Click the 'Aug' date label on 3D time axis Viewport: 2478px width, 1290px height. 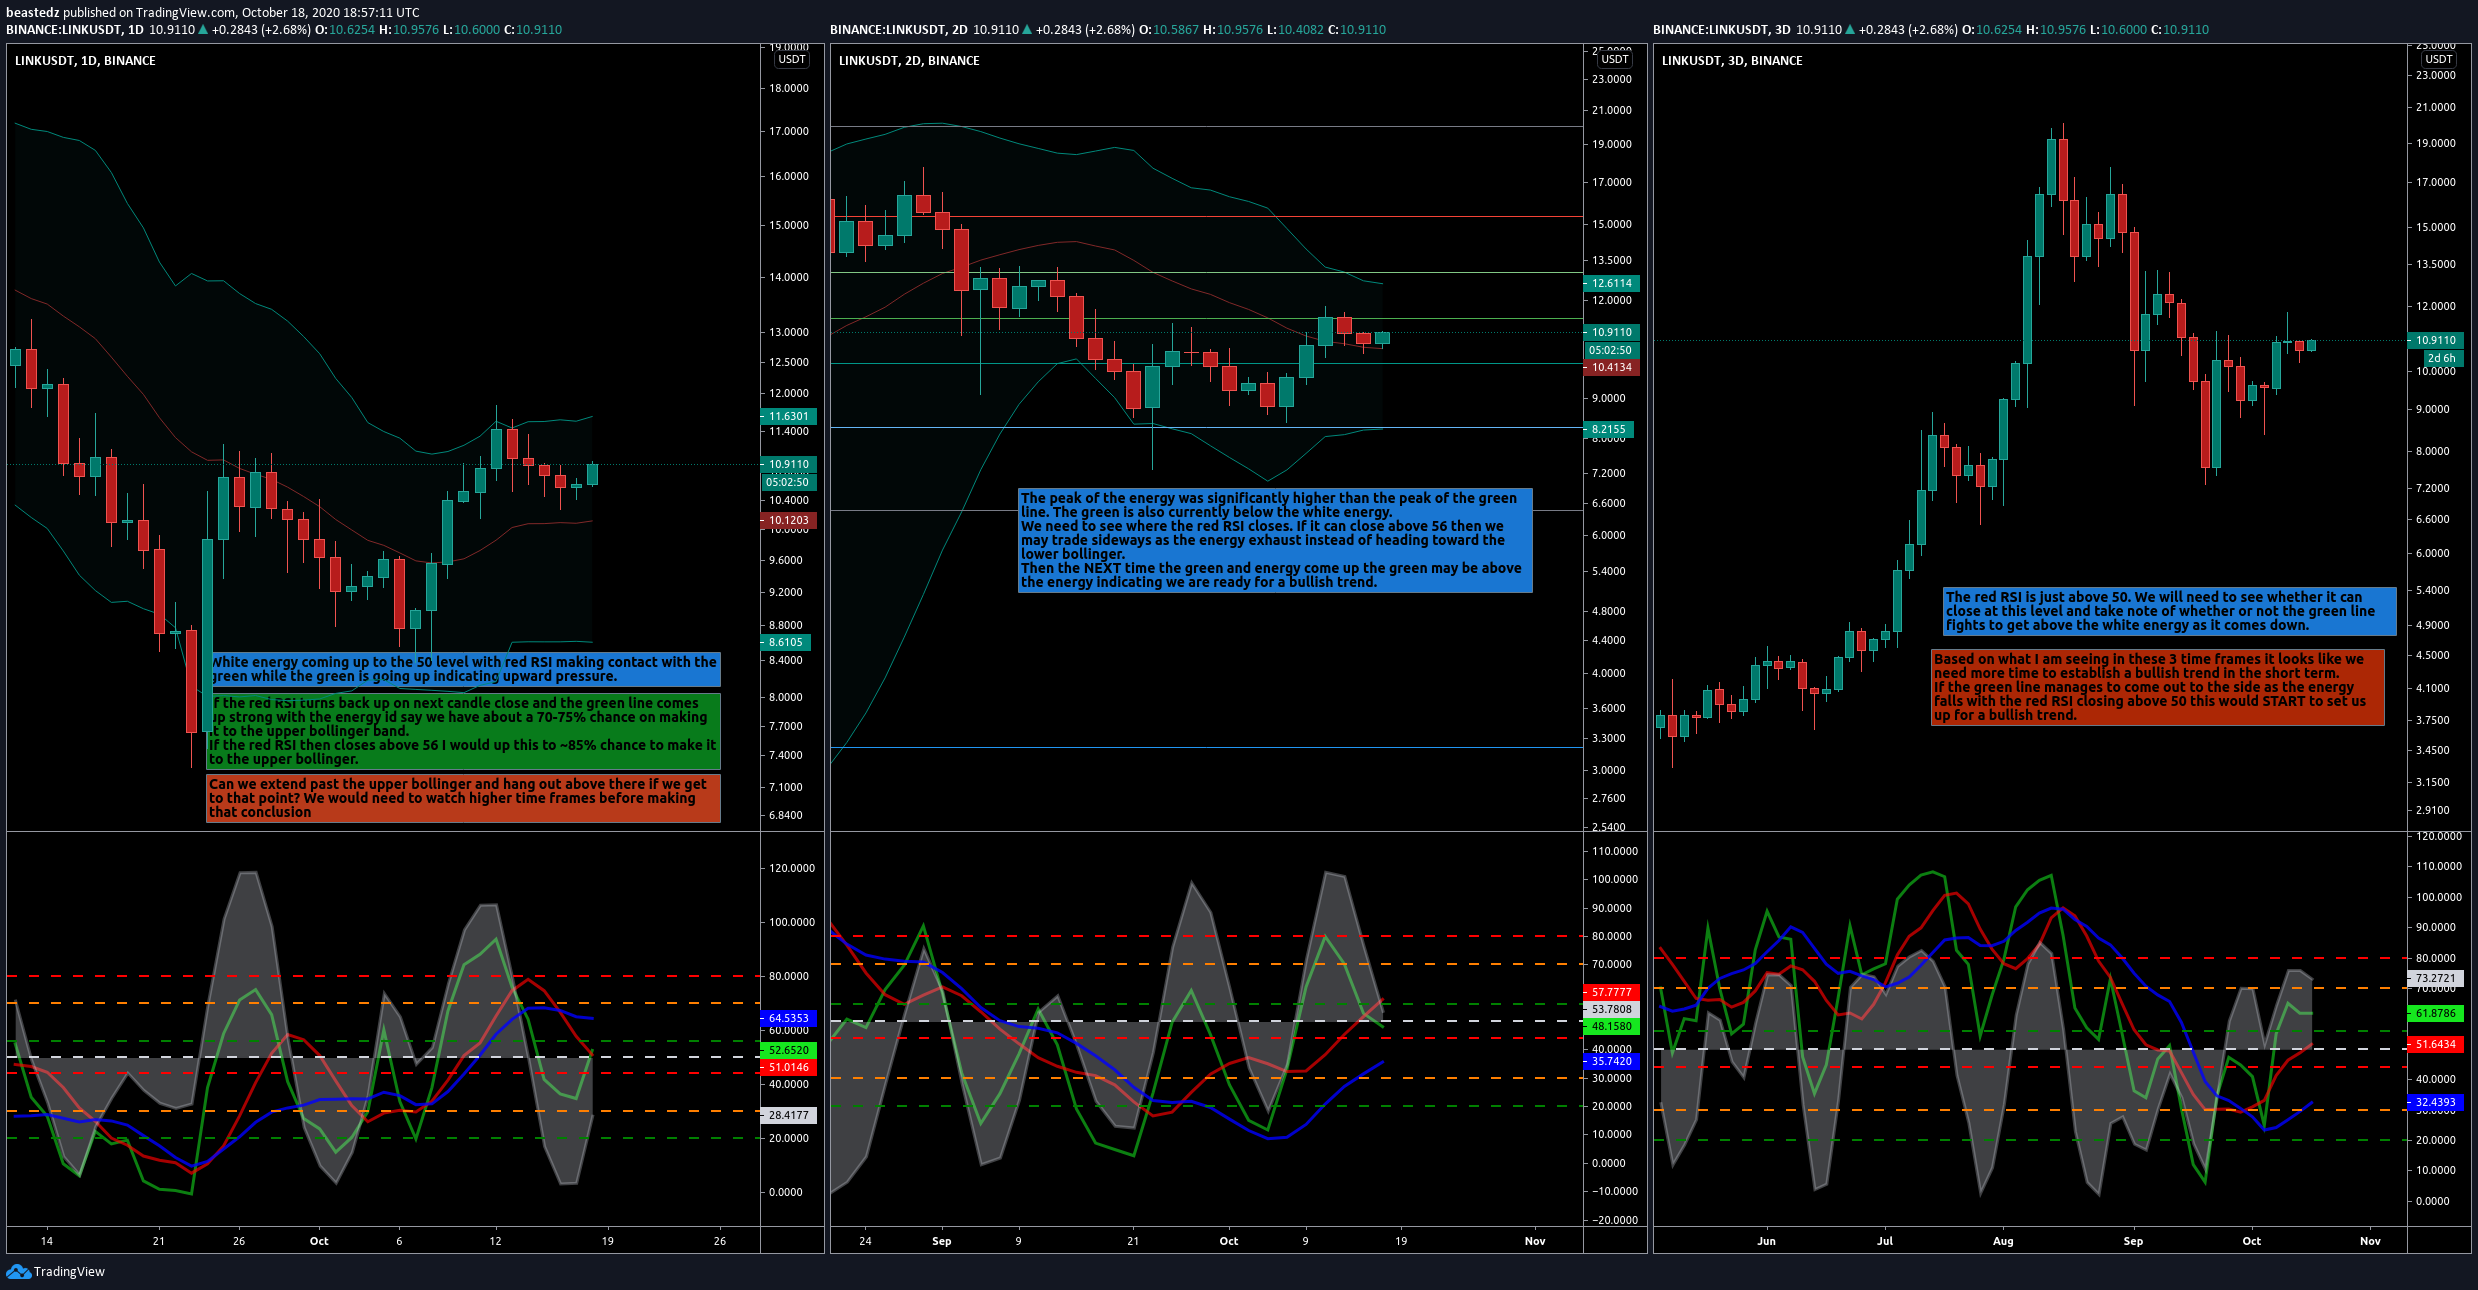[2003, 1241]
